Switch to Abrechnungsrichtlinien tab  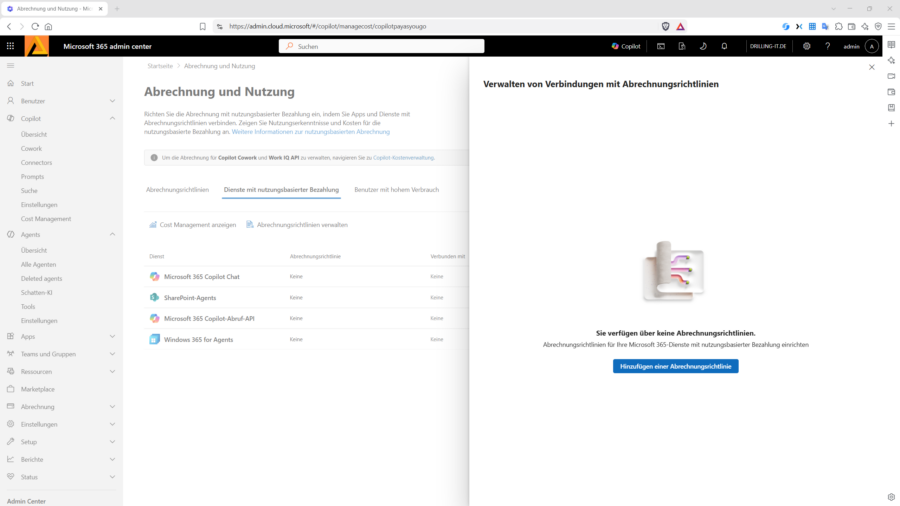(x=177, y=189)
